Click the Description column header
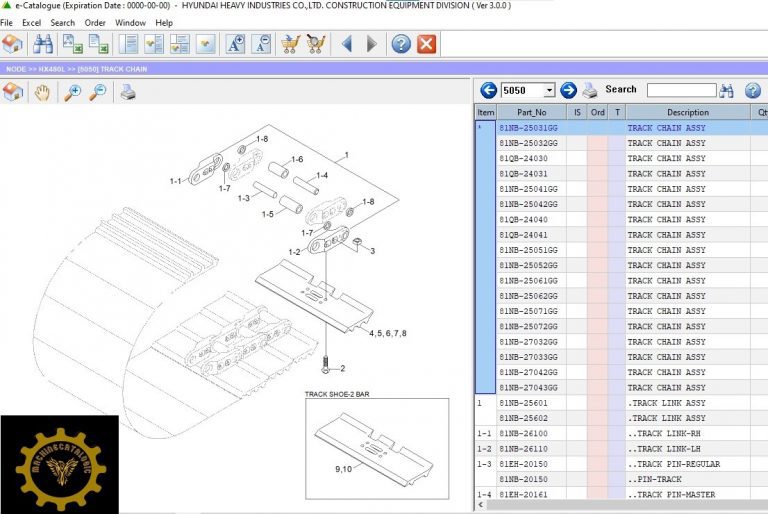This screenshot has width=768, height=514. [x=687, y=113]
